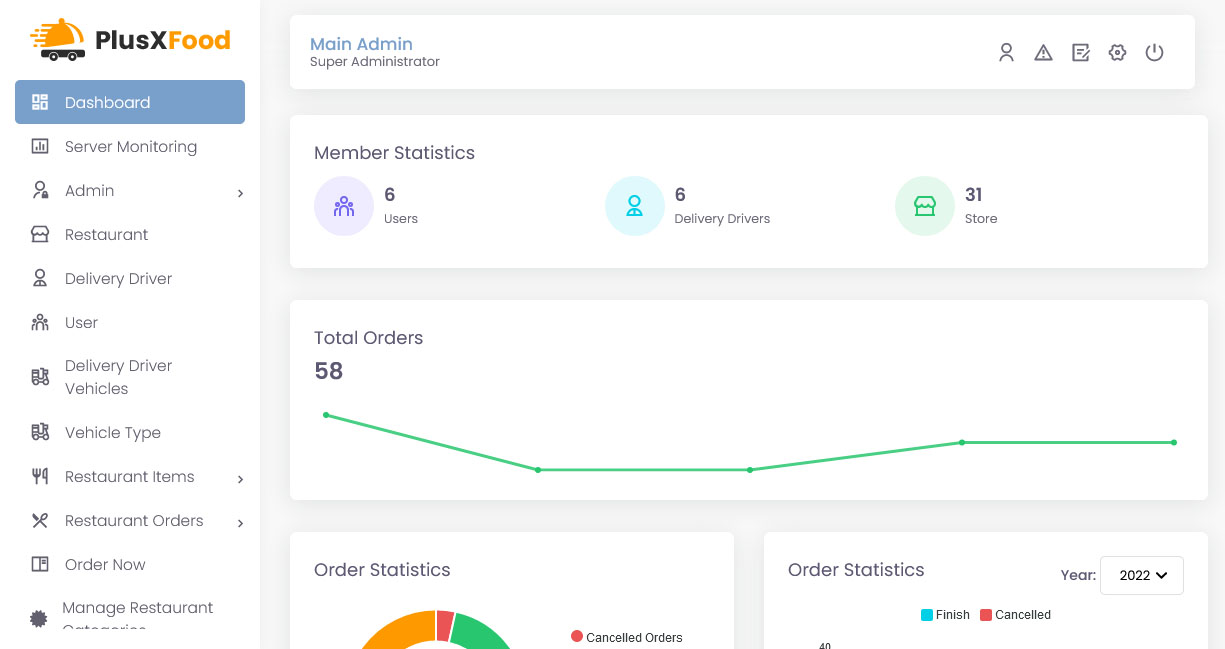Click the Manage Restaurant Categories gear icon
This screenshot has height=649, width=1225.
[39, 619]
